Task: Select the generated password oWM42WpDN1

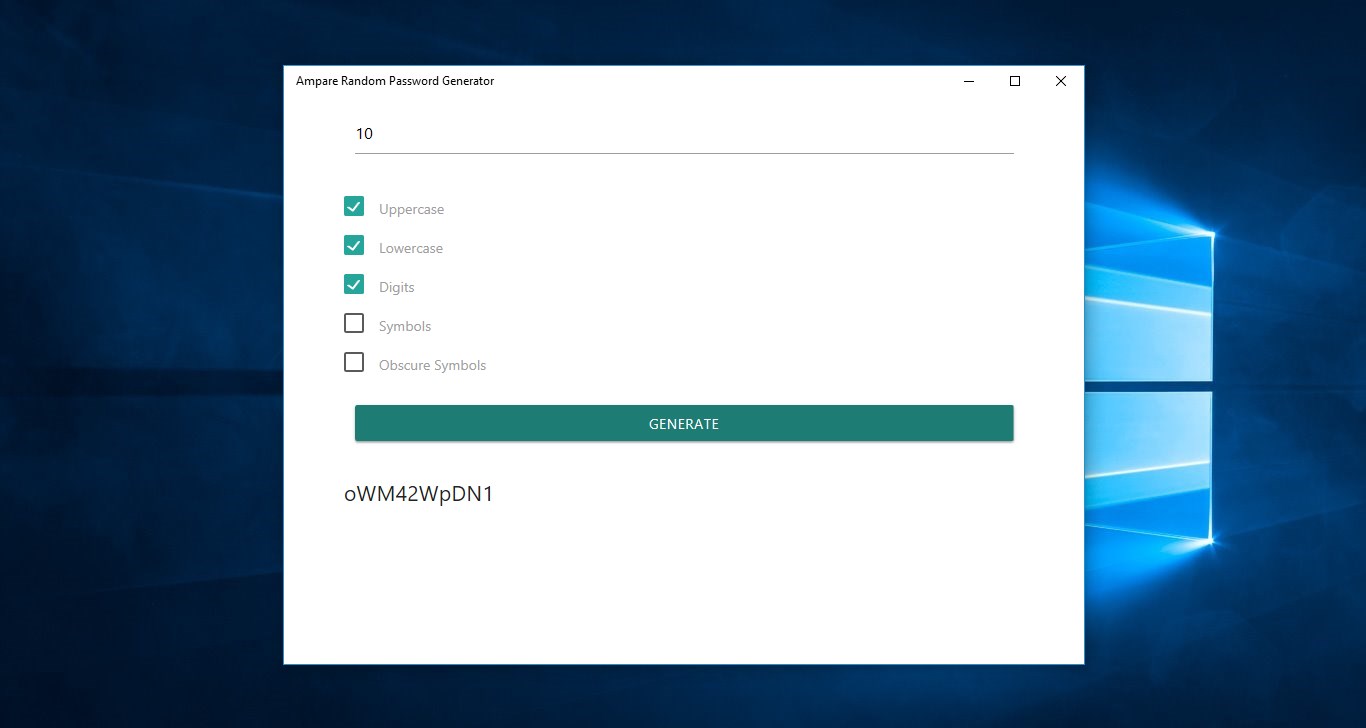Action: click(x=419, y=494)
